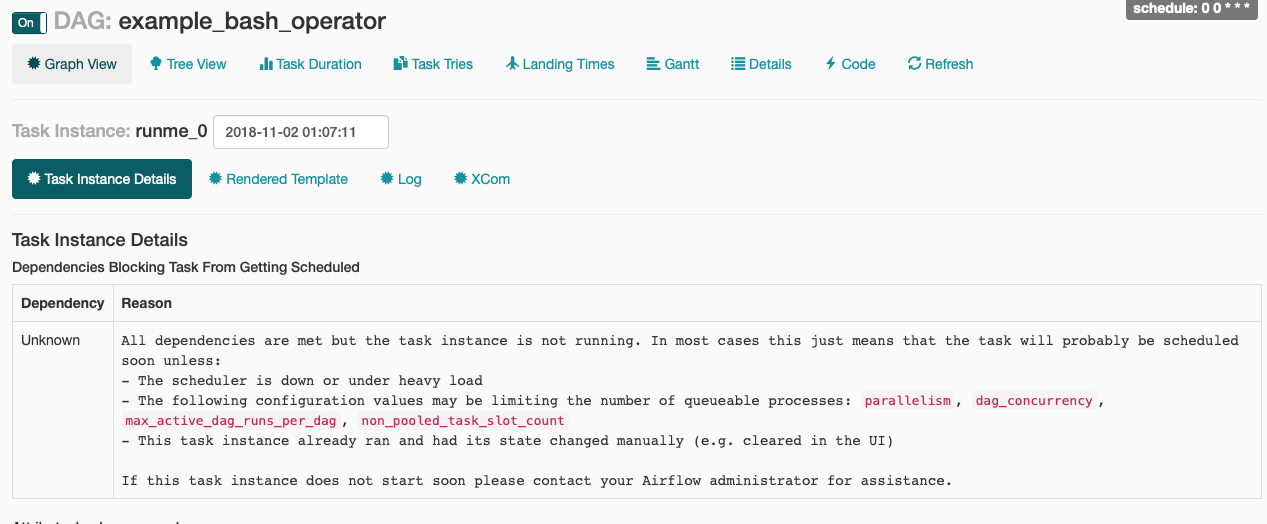Toggle the DAG On switch
Screen dimensions: 1267x524
click(x=29, y=22)
